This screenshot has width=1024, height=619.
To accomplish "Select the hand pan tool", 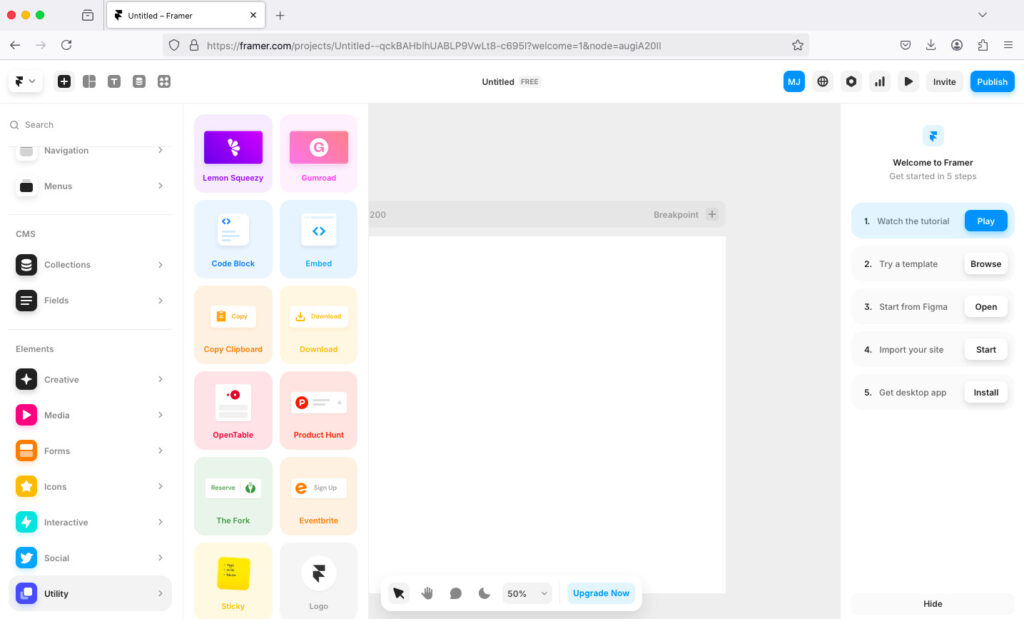I will 427,593.
